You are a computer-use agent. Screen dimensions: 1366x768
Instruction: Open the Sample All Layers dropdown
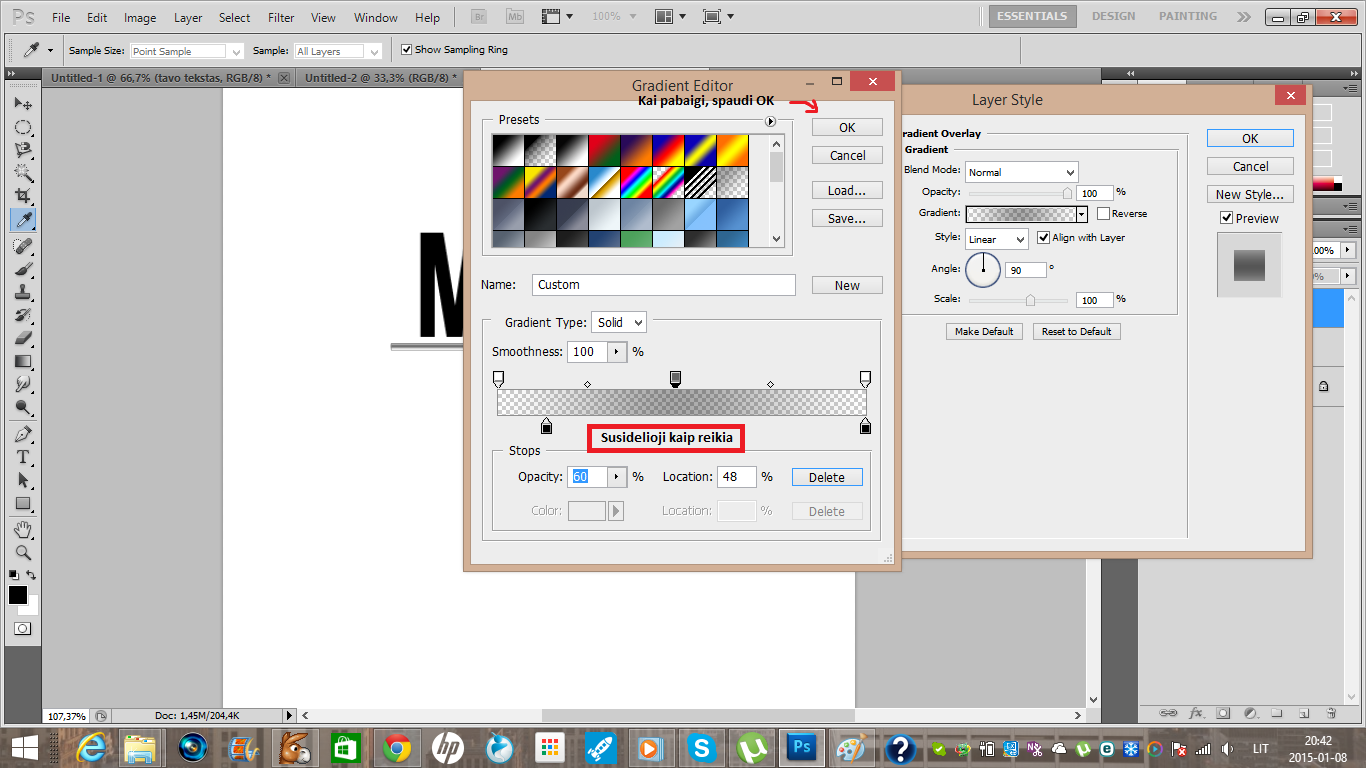click(x=338, y=51)
